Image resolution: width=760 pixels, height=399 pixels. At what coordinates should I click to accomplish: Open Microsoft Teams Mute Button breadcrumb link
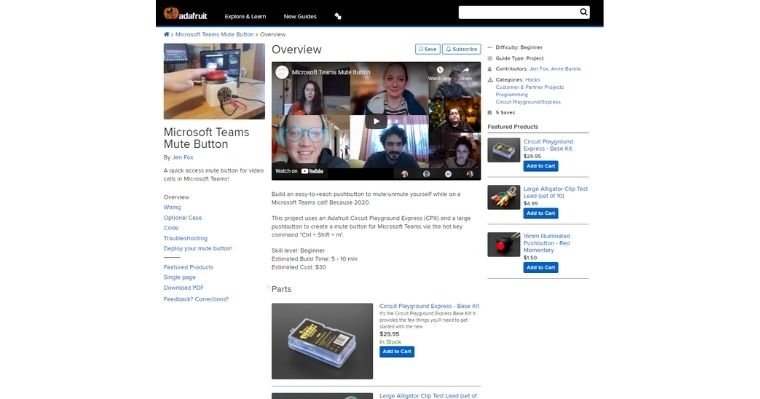coord(214,34)
